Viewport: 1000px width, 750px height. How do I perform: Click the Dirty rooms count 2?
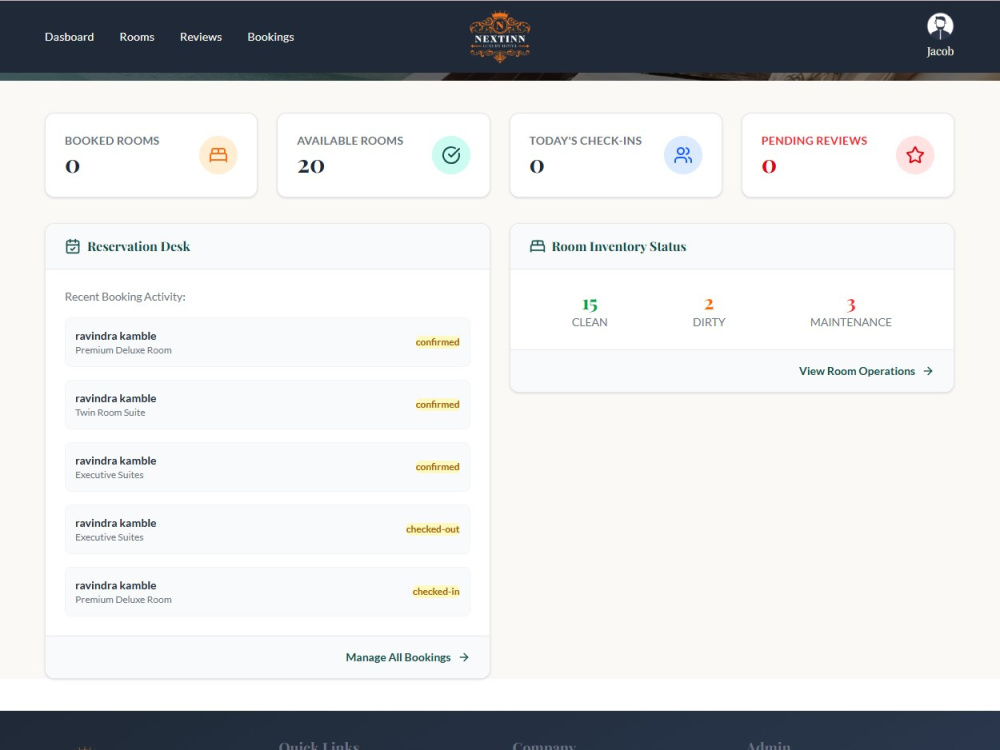(709, 305)
